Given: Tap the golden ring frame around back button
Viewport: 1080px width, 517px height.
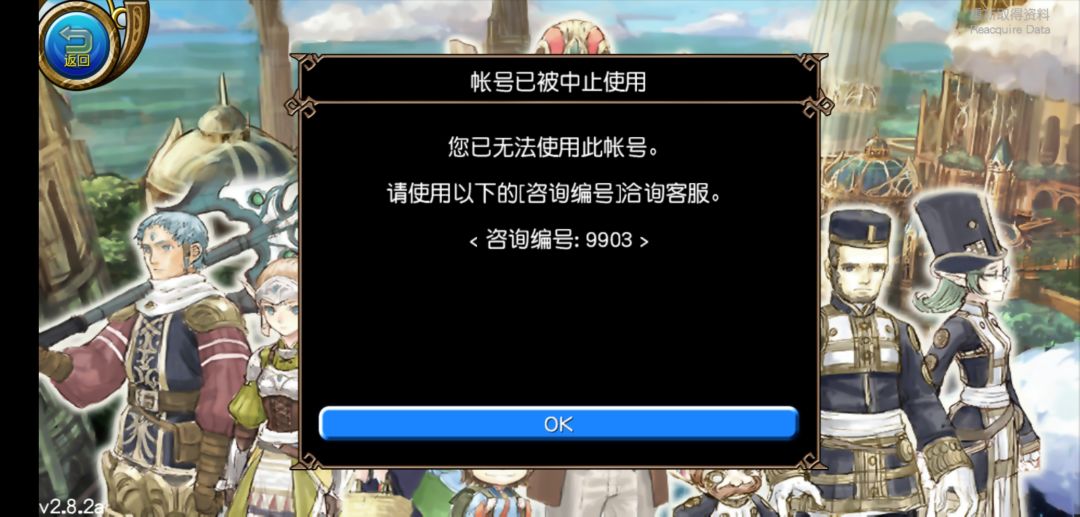Looking at the screenshot, I should [94, 43].
